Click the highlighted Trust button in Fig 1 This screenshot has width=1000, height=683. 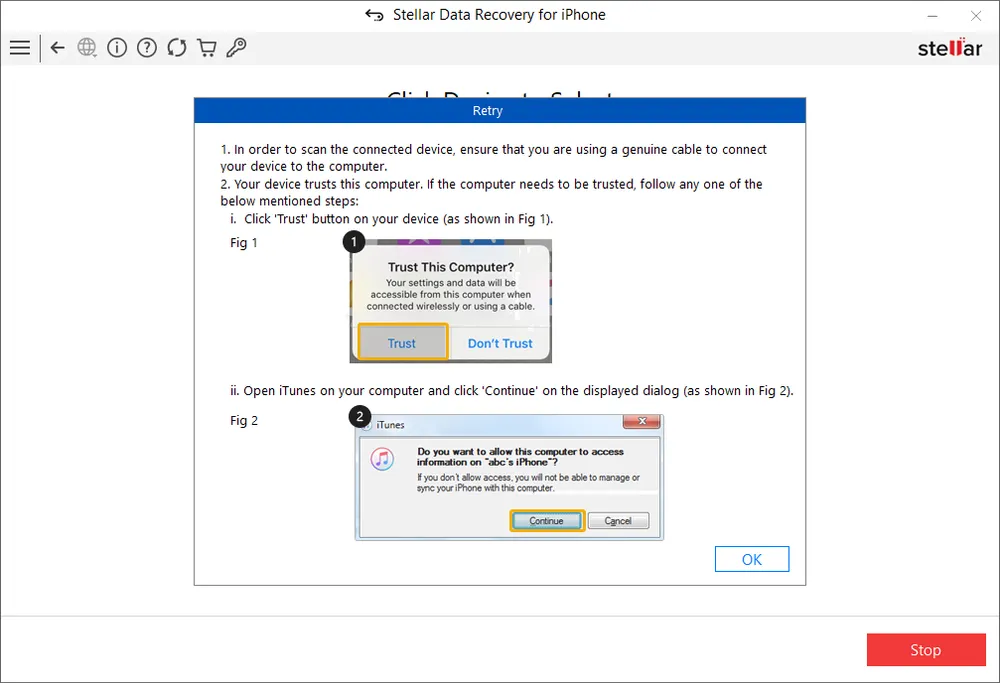[402, 343]
